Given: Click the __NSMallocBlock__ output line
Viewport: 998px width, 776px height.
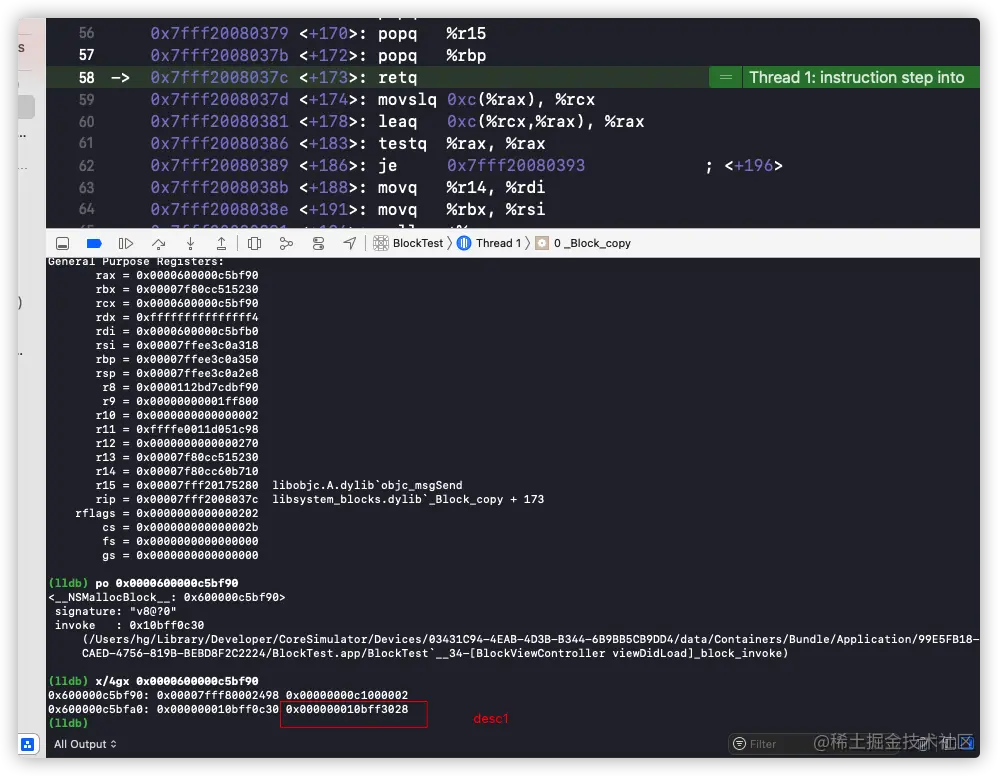Looking at the screenshot, I should pyautogui.click(x=167, y=597).
